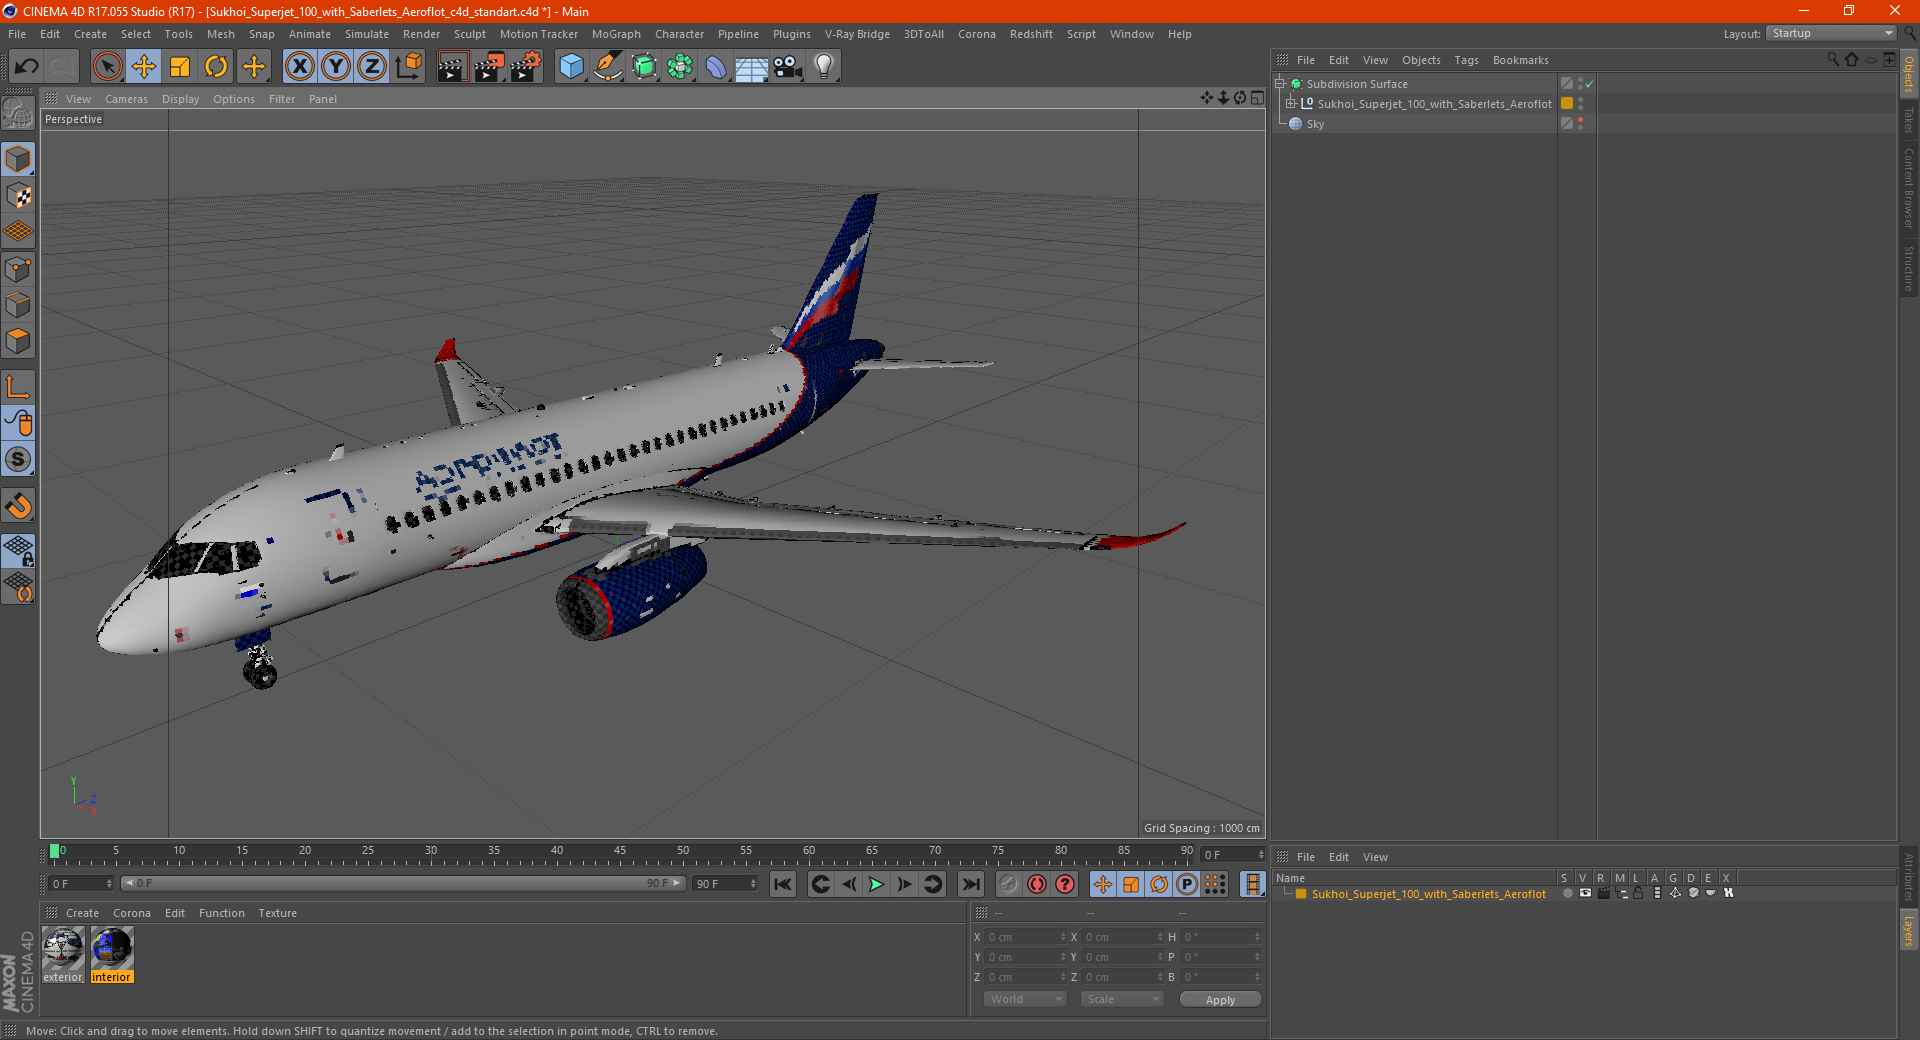The image size is (1920, 1040).
Task: Add a Floor environment object
Action: click(x=751, y=67)
